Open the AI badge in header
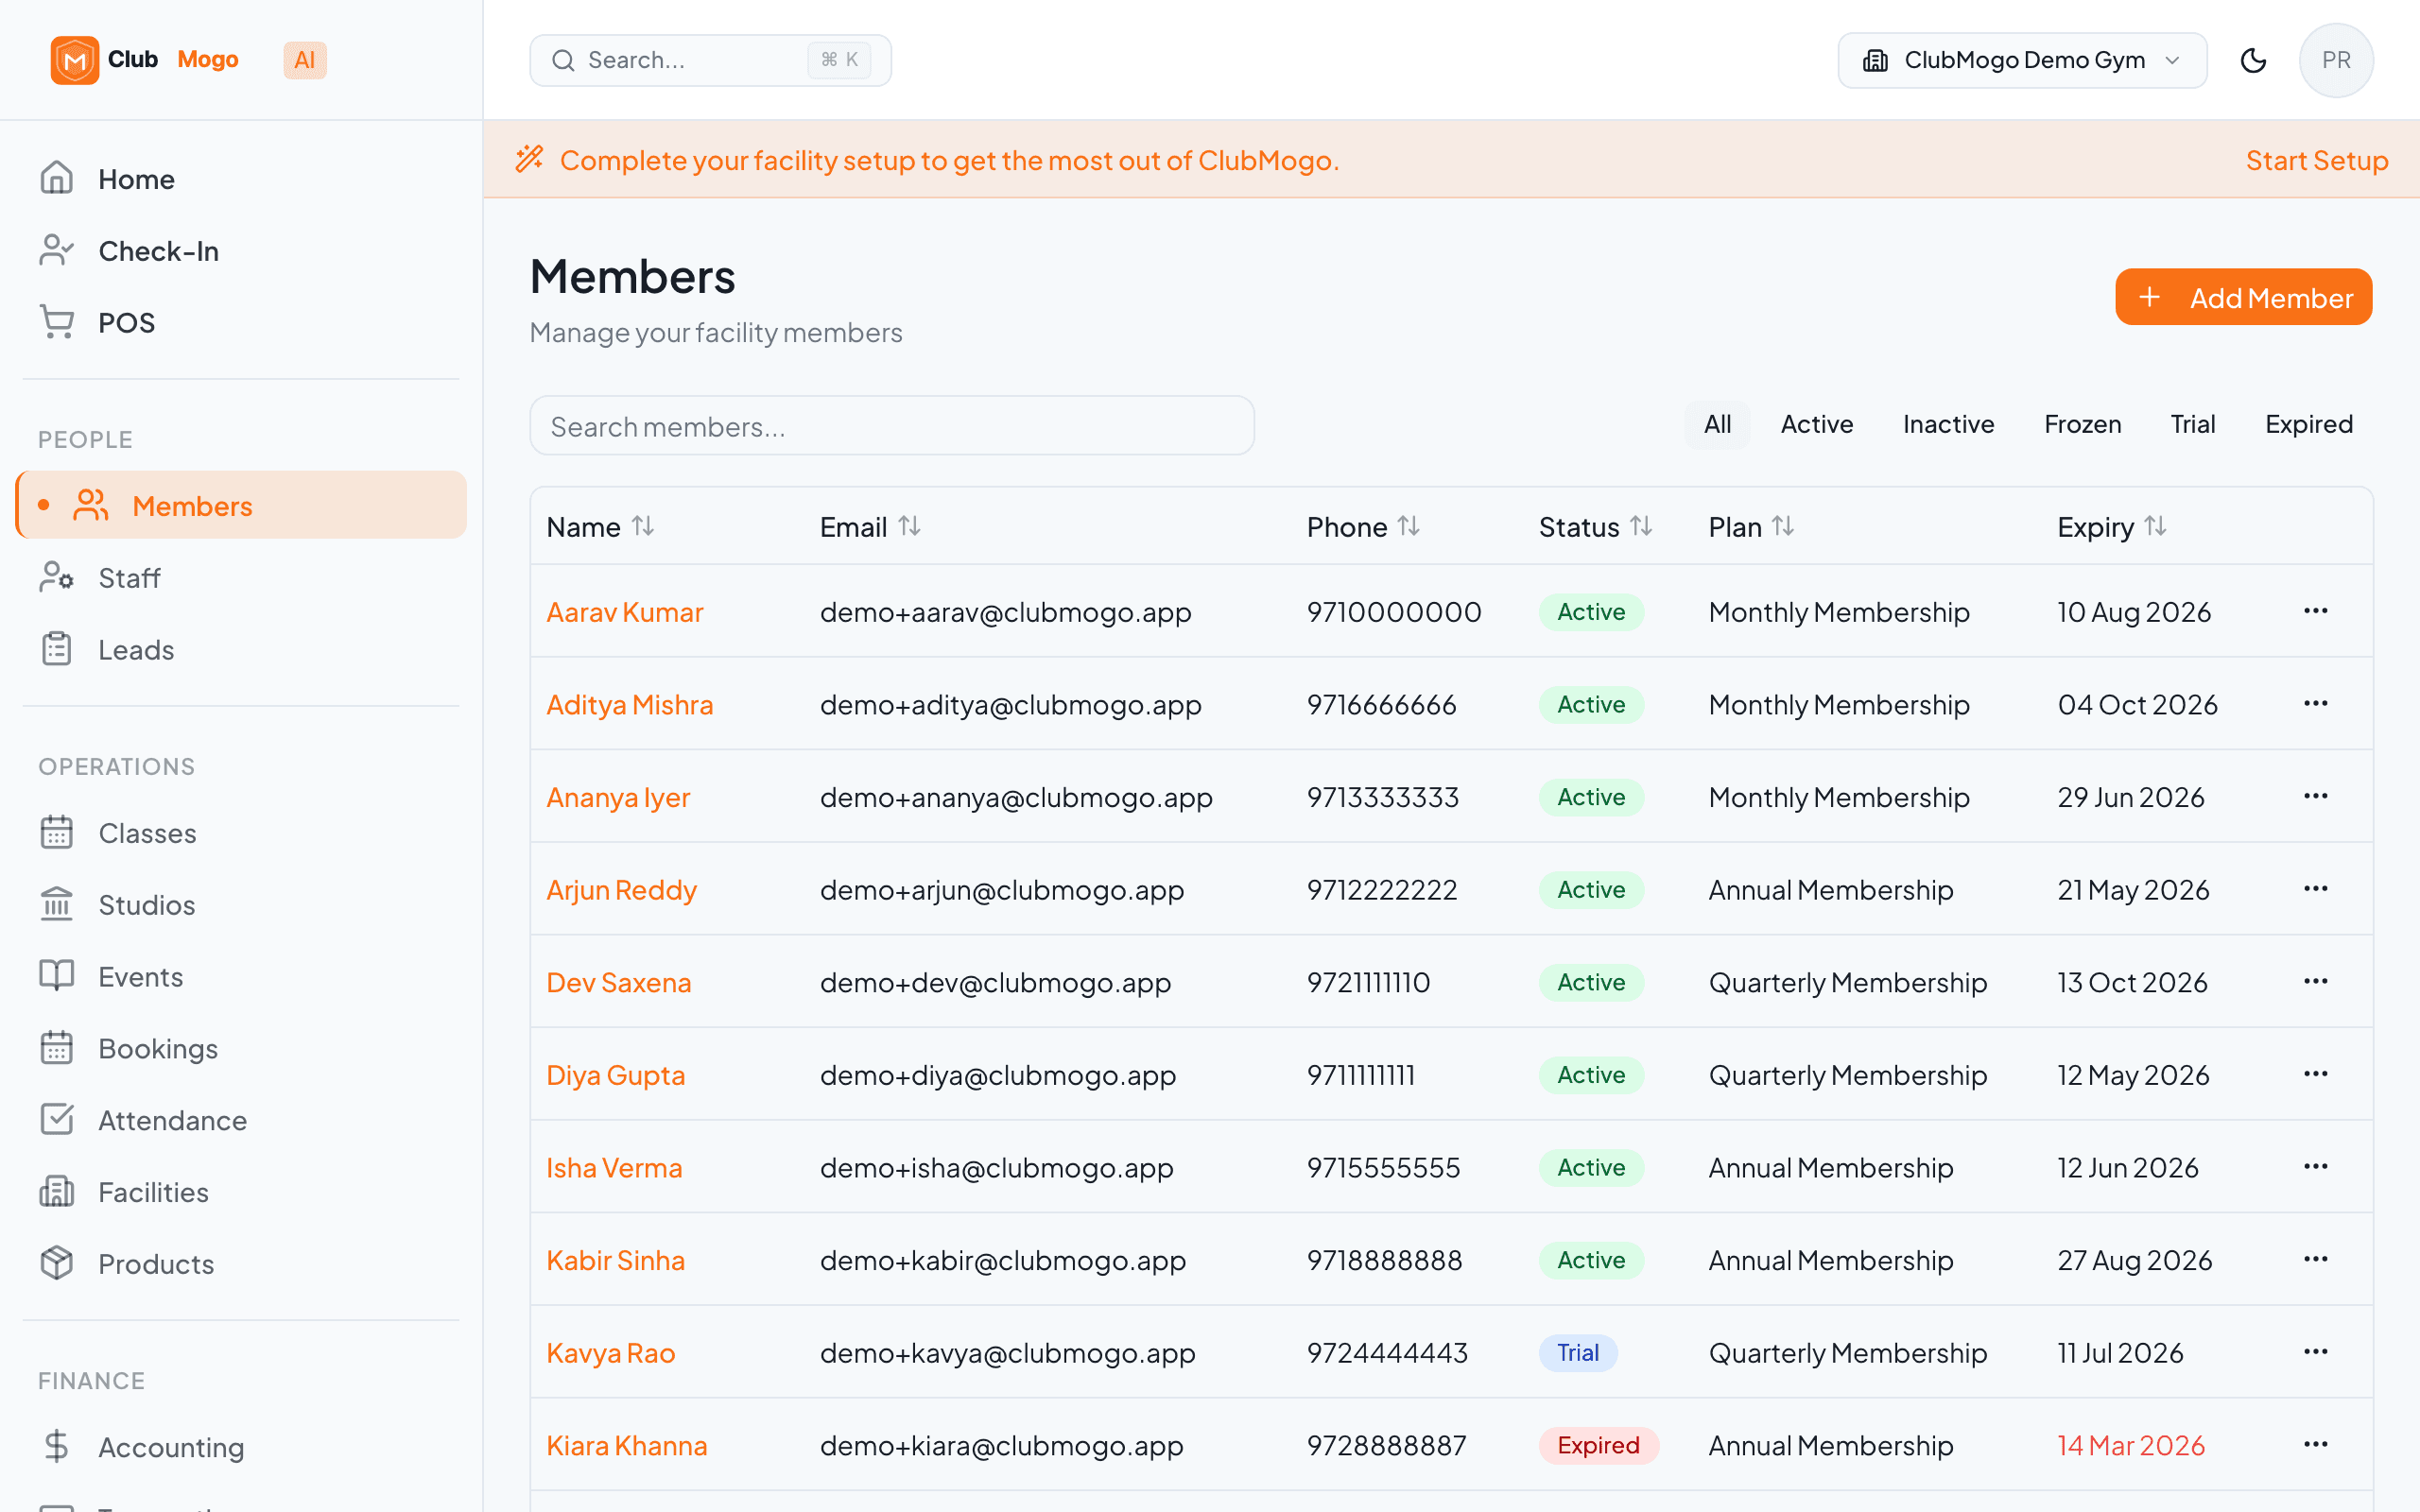The width and height of the screenshot is (2420, 1512). pos(305,60)
